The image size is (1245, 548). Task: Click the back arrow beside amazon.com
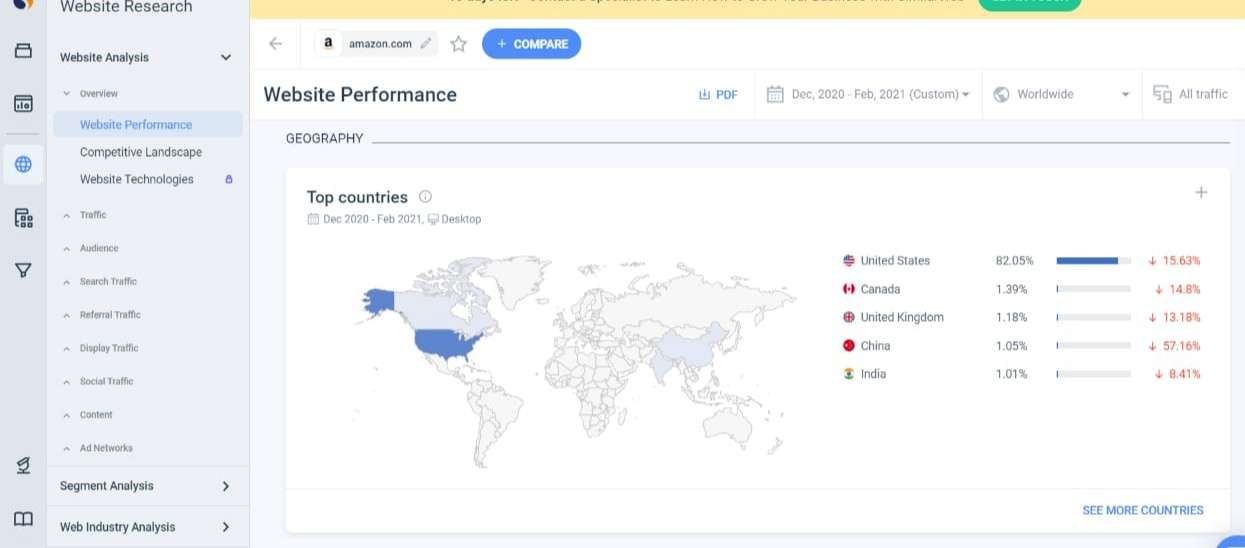click(x=276, y=43)
